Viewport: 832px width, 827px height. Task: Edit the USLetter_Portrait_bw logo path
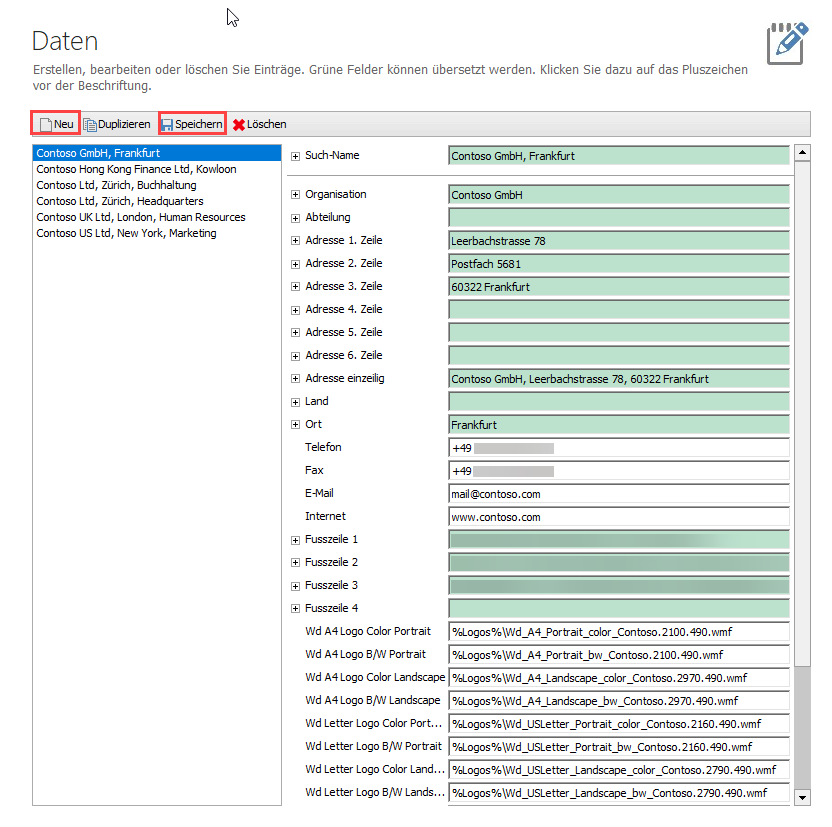(619, 747)
